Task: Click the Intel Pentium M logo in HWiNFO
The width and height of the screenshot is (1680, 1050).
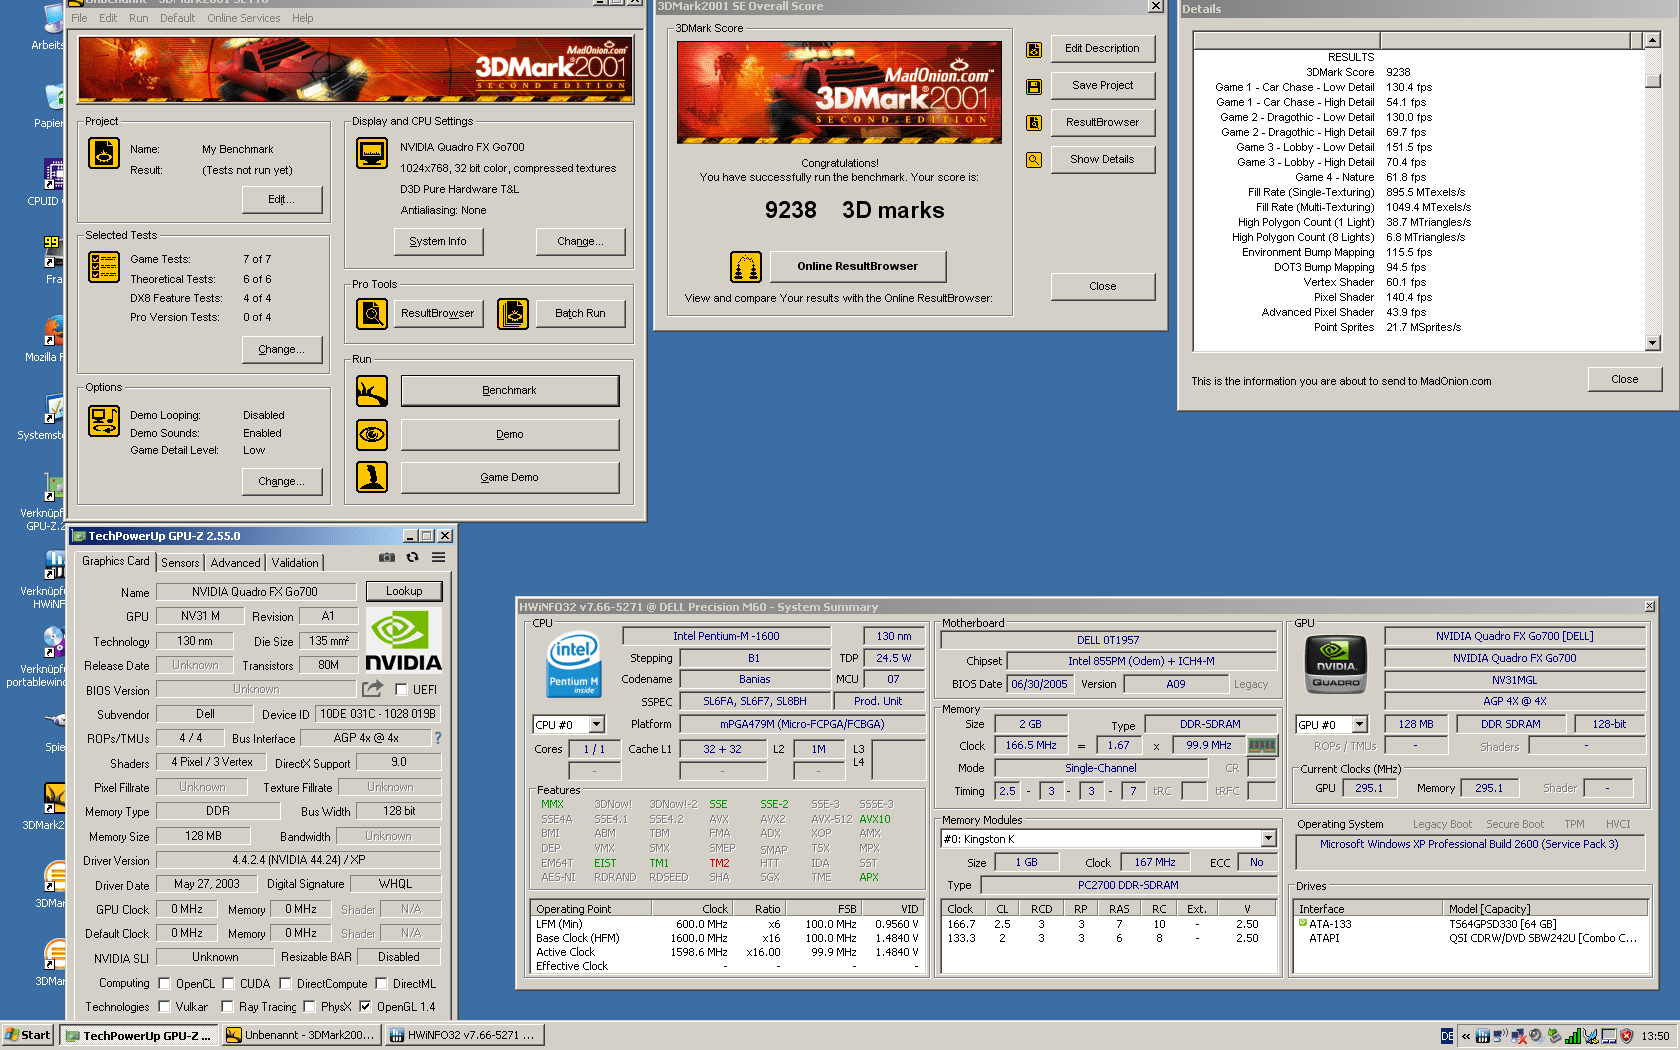Action: click(573, 663)
